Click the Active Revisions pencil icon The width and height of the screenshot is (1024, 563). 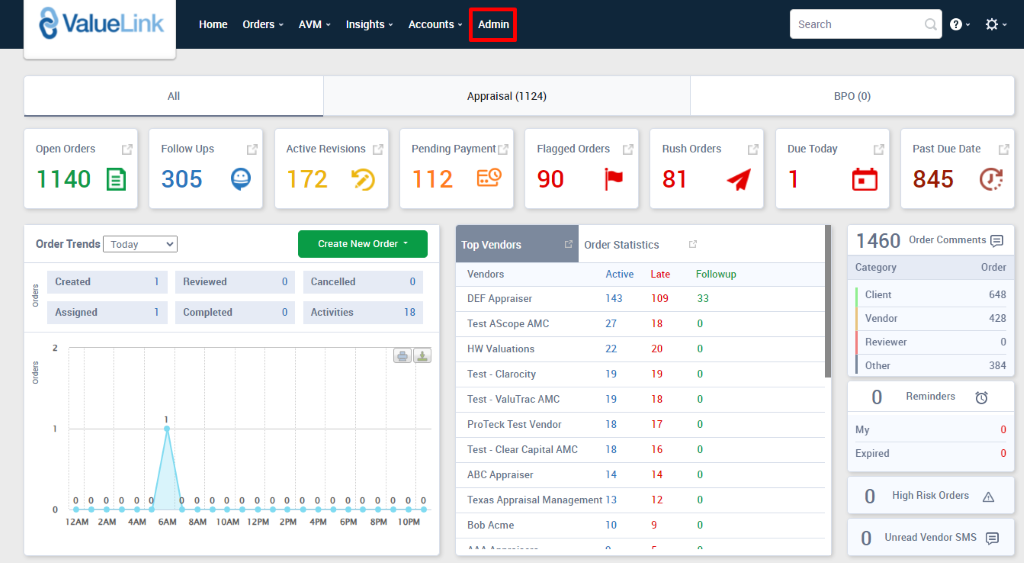coord(363,179)
